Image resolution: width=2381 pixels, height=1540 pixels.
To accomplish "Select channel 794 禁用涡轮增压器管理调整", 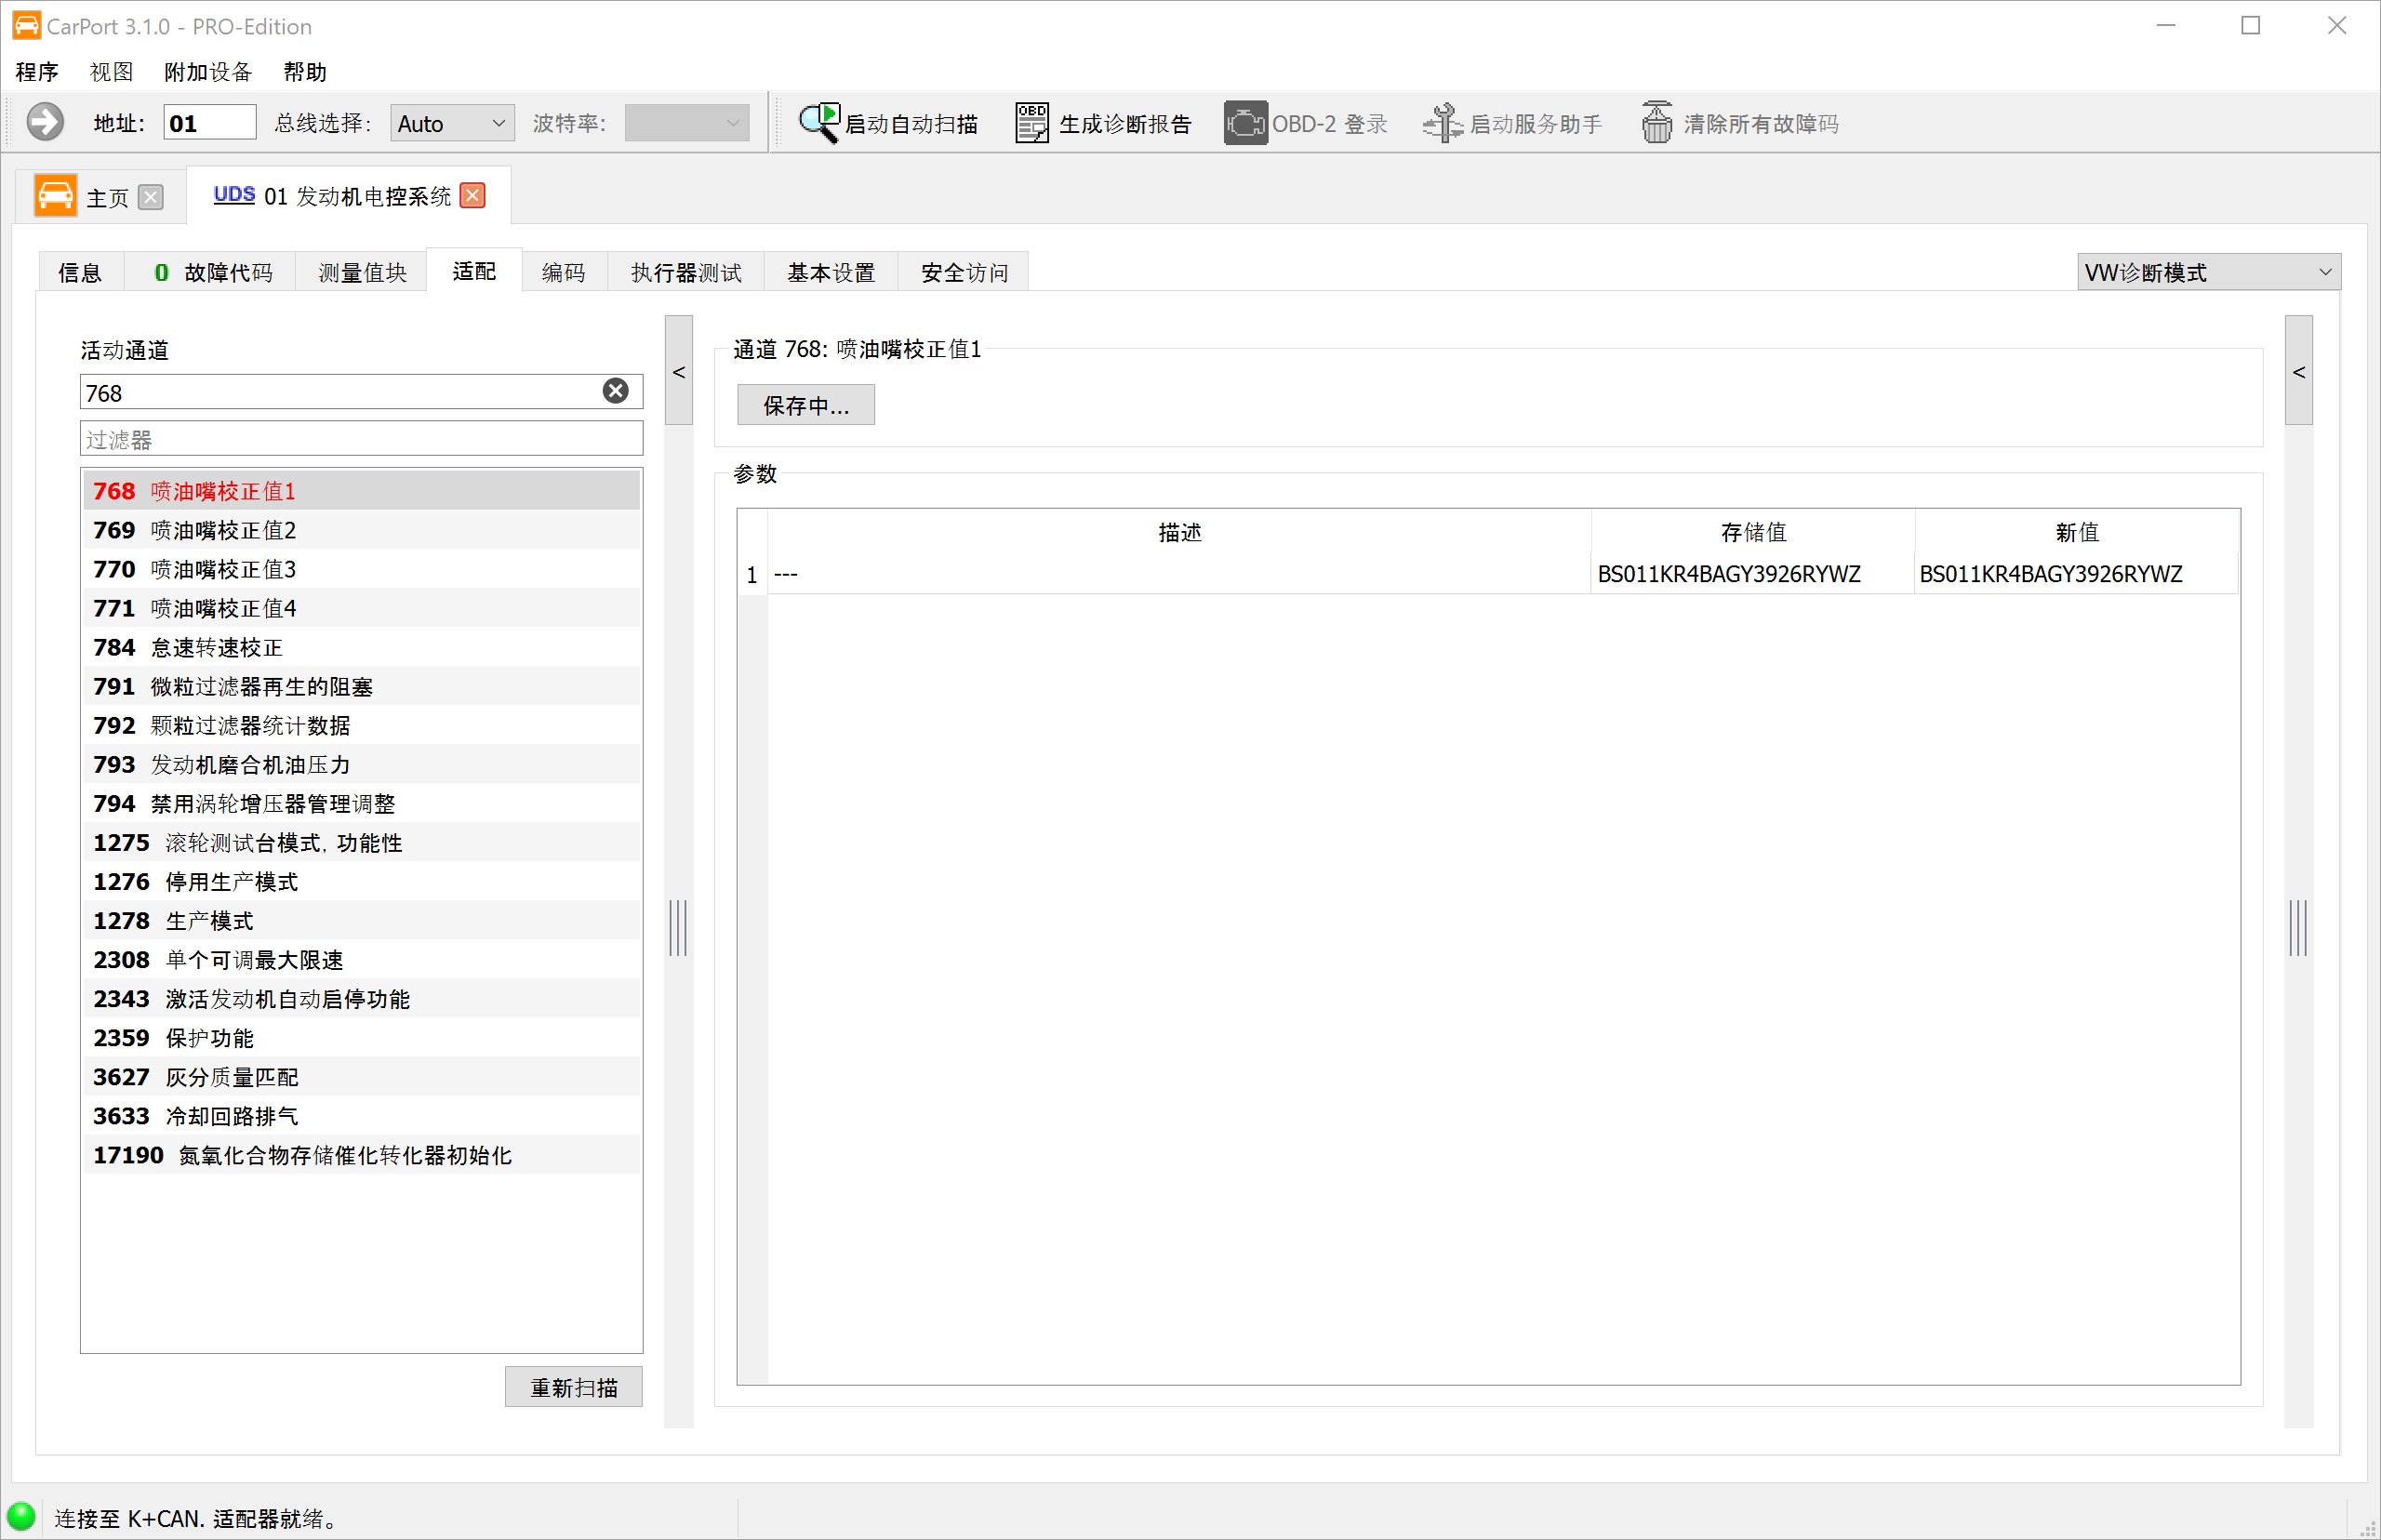I will (361, 802).
